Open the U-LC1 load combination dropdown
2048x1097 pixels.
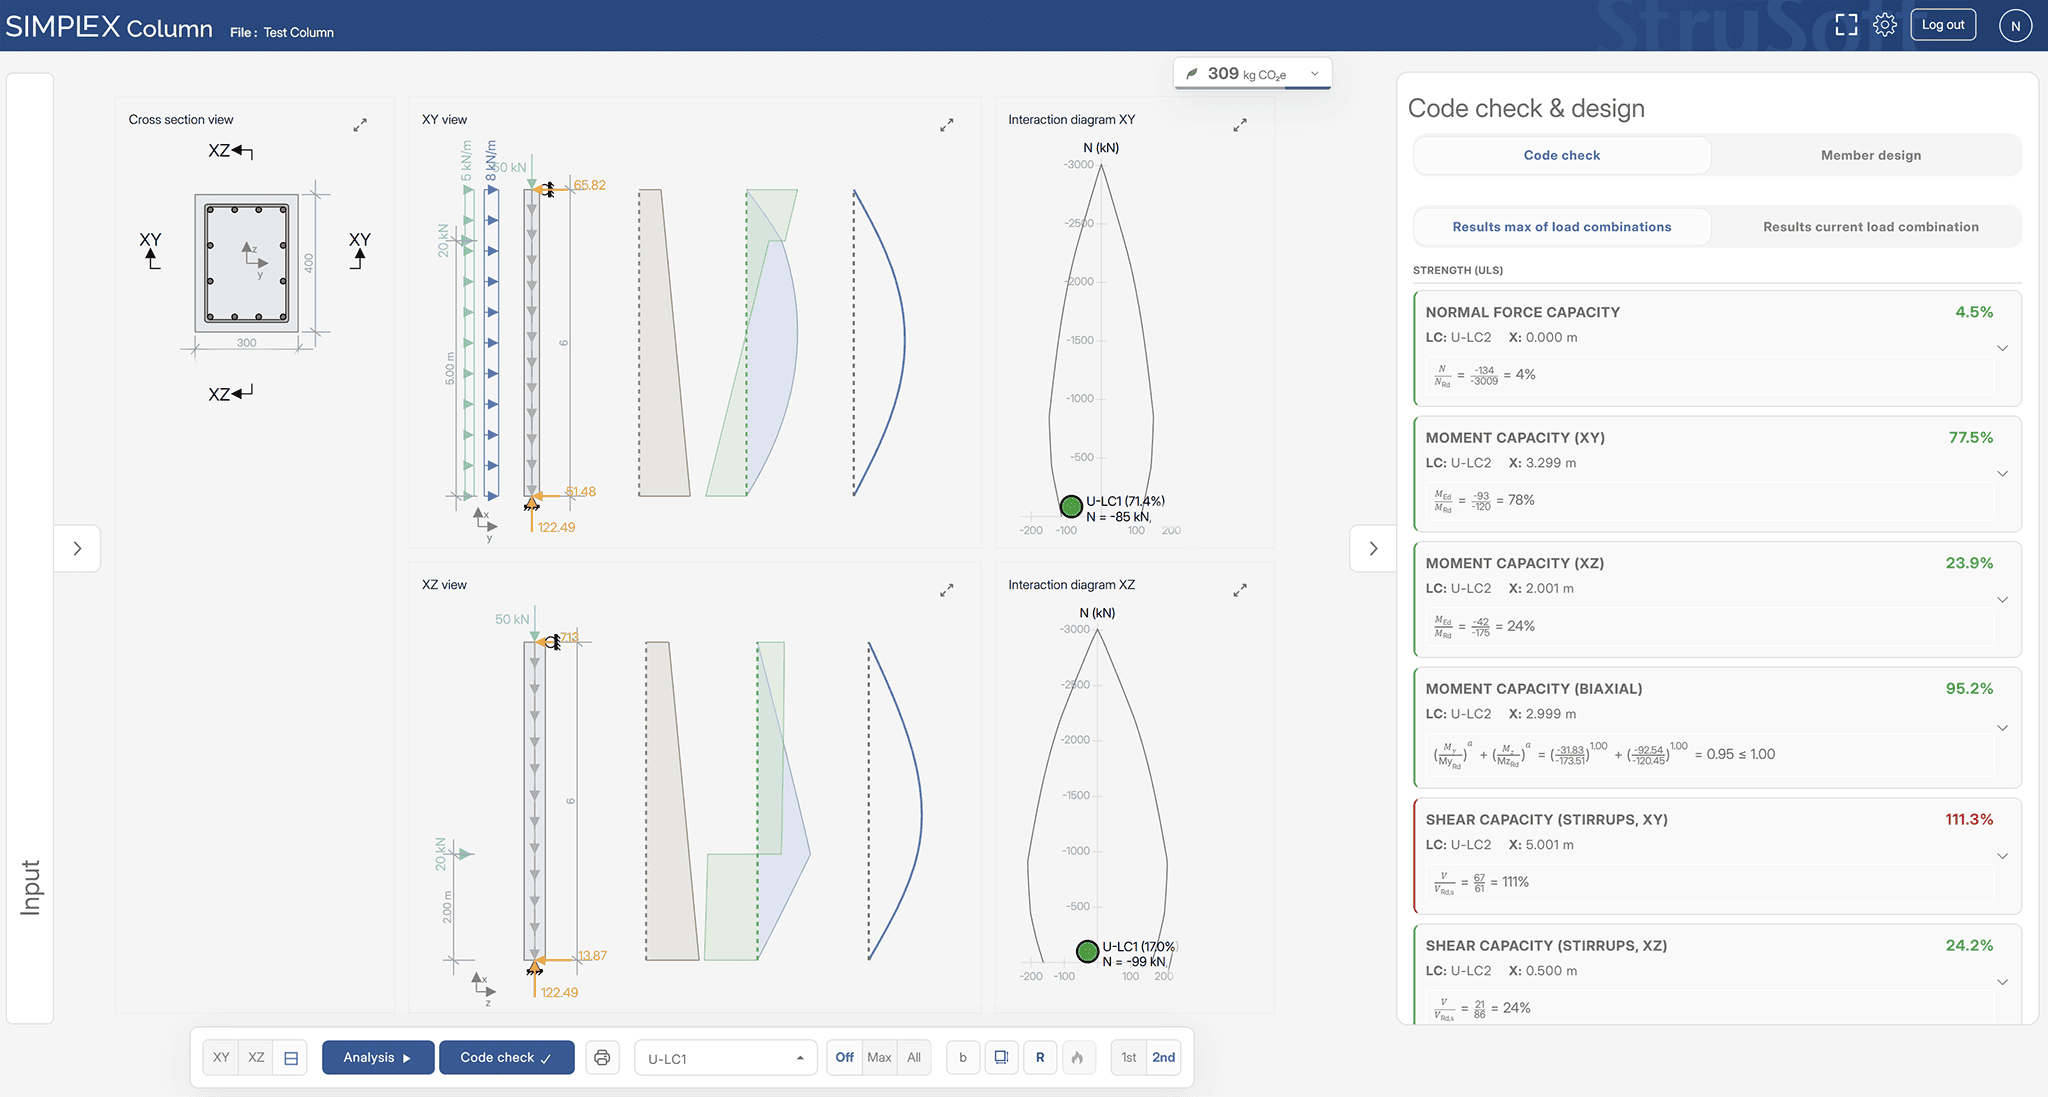tap(726, 1058)
